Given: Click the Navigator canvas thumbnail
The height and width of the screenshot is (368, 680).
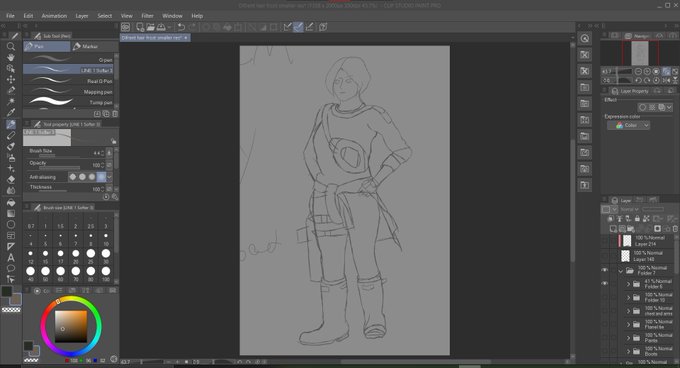Looking at the screenshot, I should point(640,53).
